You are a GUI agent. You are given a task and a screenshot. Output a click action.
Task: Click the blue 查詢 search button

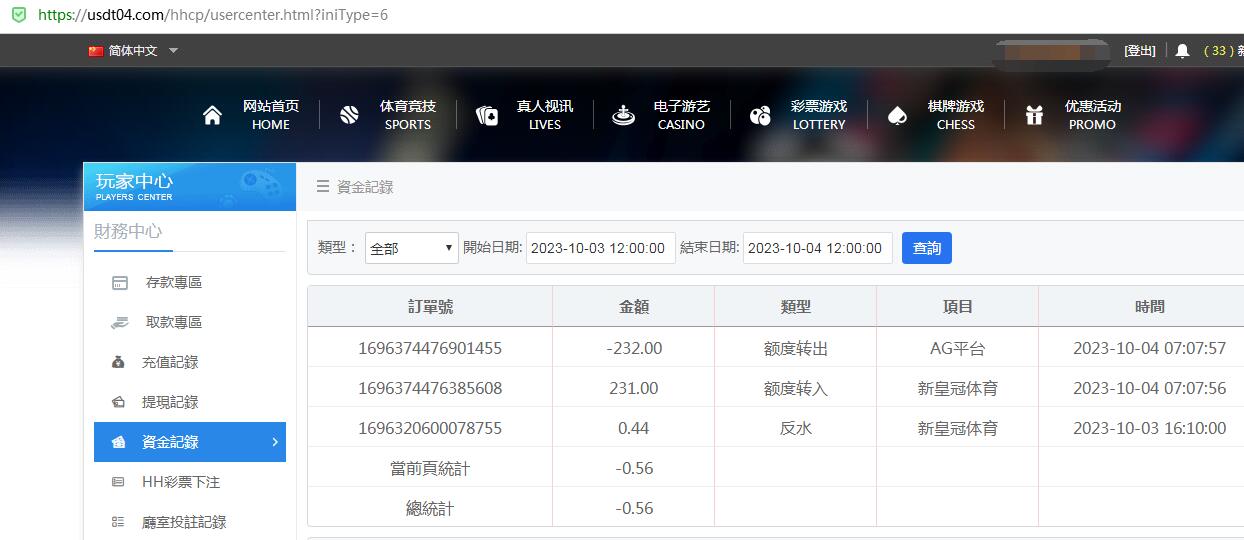point(927,248)
